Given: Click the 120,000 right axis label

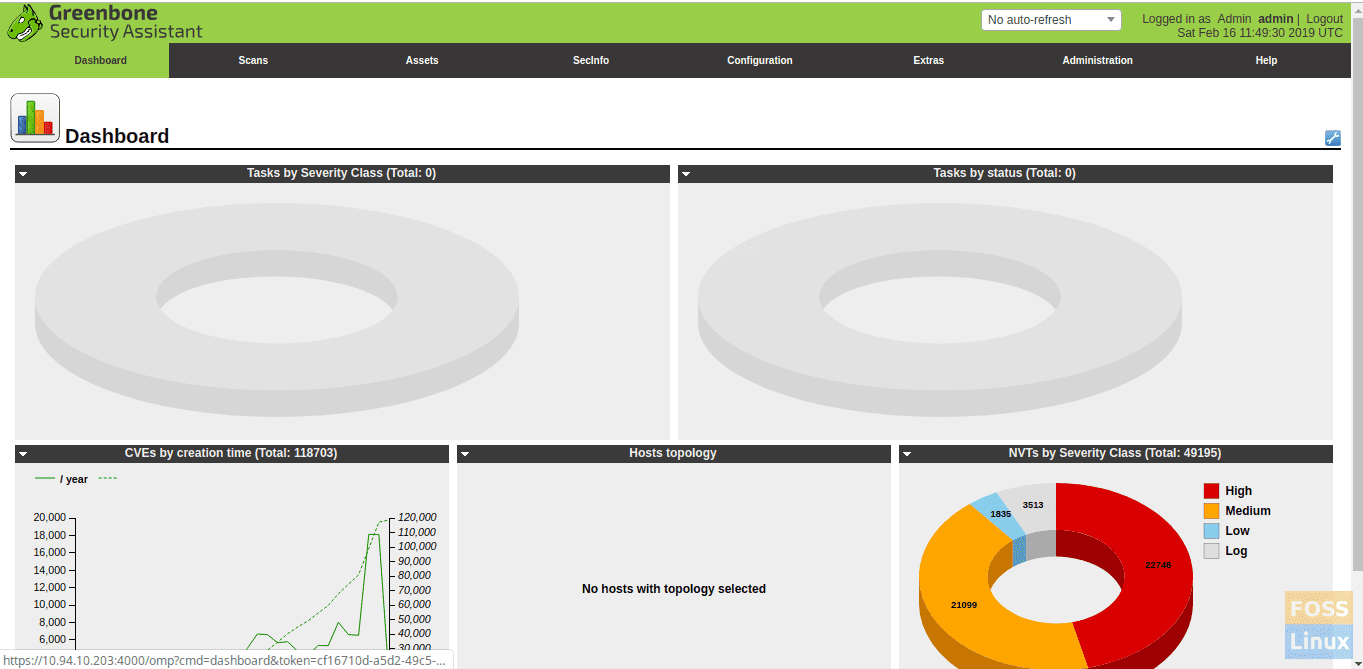Looking at the screenshot, I should point(417,518).
